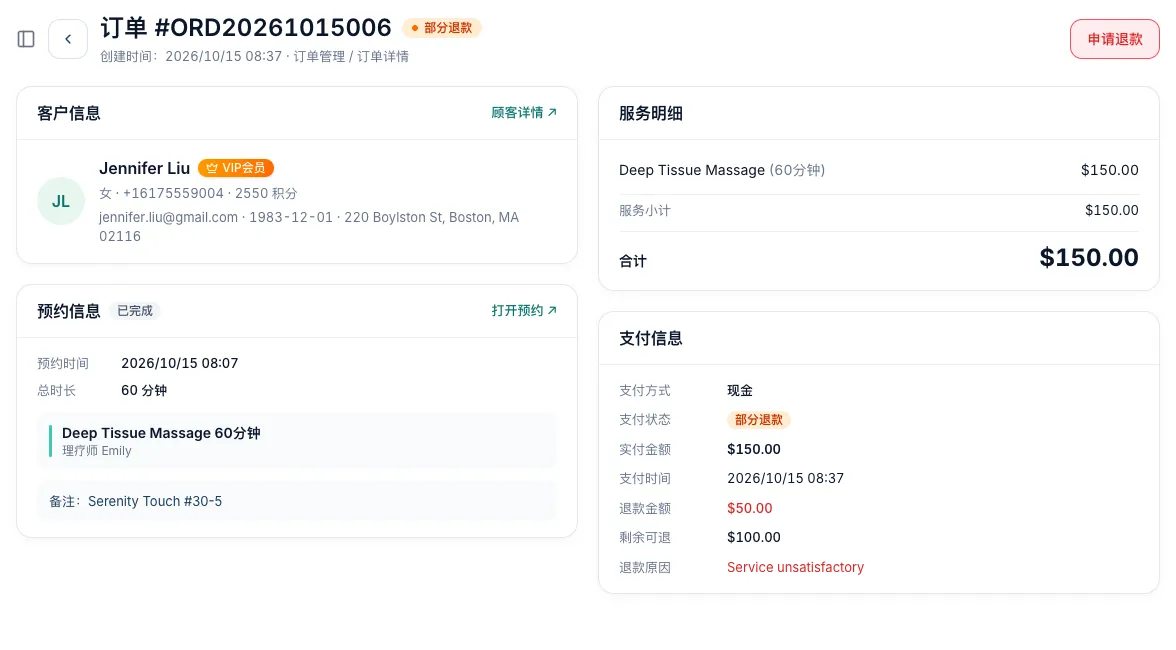This screenshot has height=650, width=1176.
Task: Open the 顾客详情 customer details link
Action: click(x=524, y=112)
